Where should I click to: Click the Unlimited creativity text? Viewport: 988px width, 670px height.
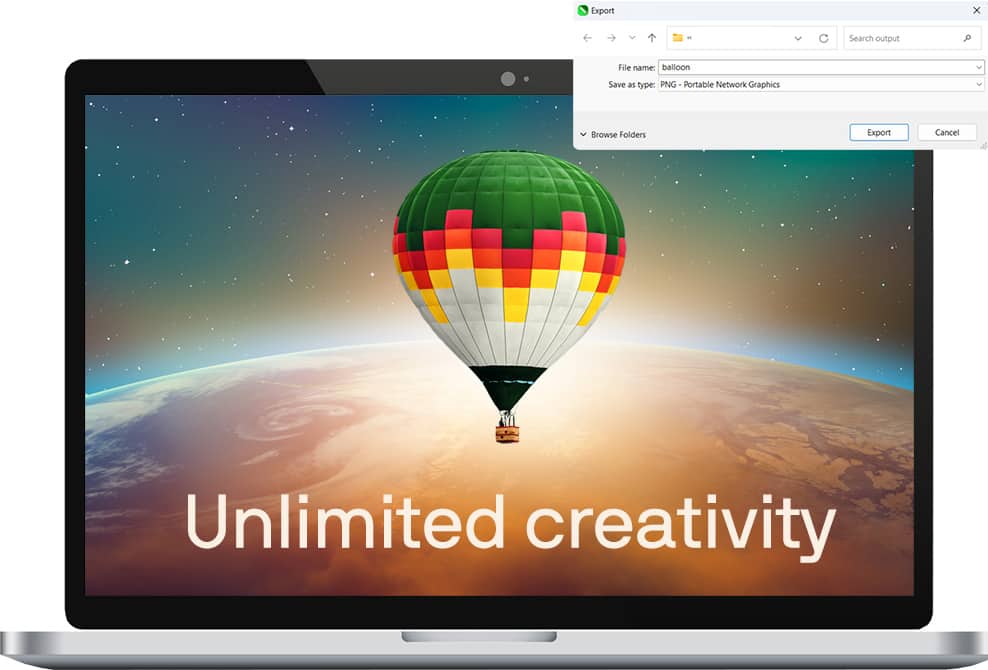pos(509,523)
